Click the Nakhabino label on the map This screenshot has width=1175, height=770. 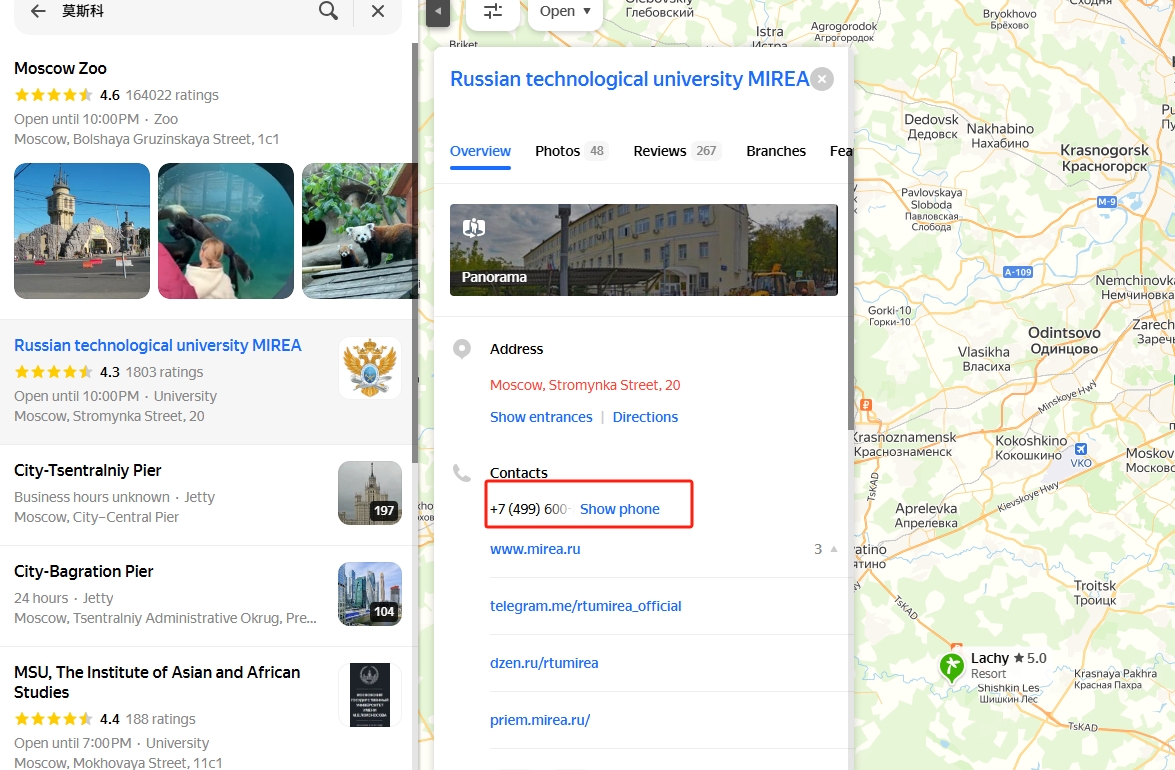tap(1000, 136)
